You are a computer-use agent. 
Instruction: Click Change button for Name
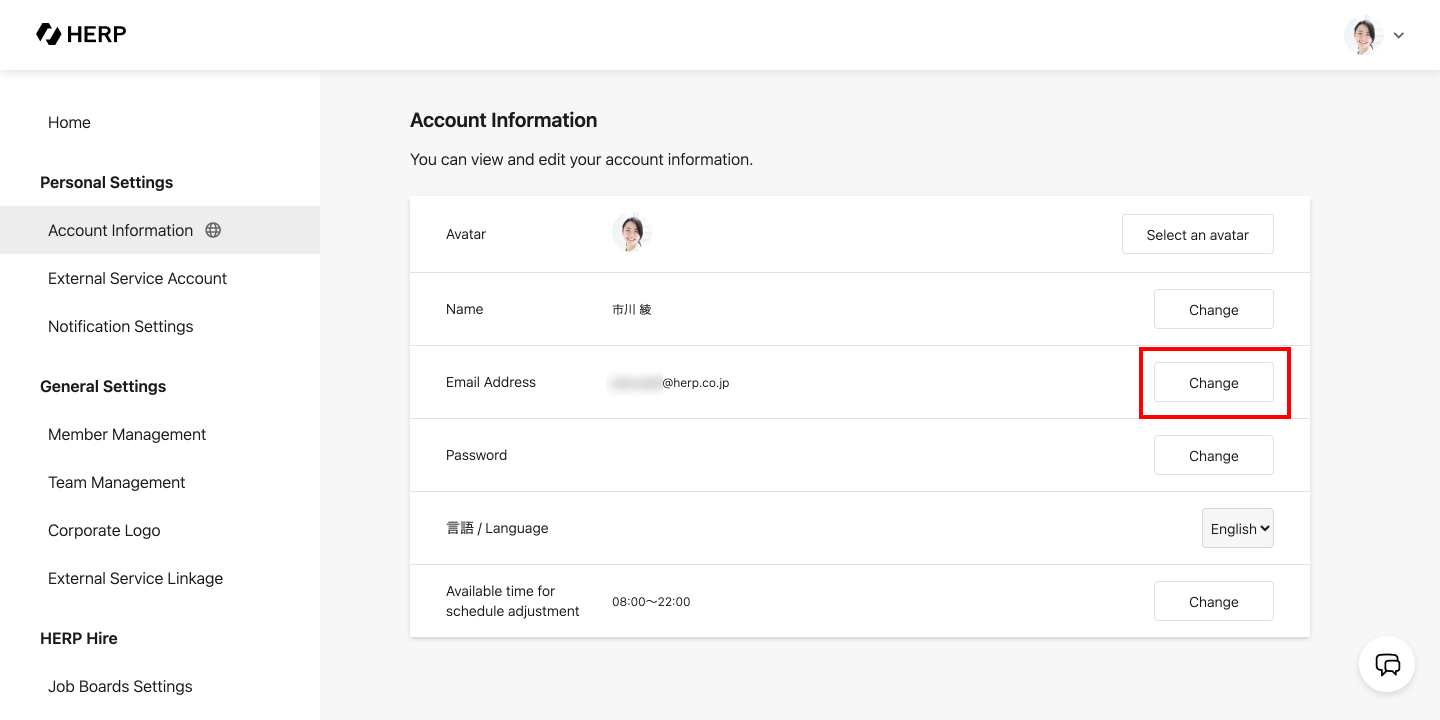coord(1213,310)
